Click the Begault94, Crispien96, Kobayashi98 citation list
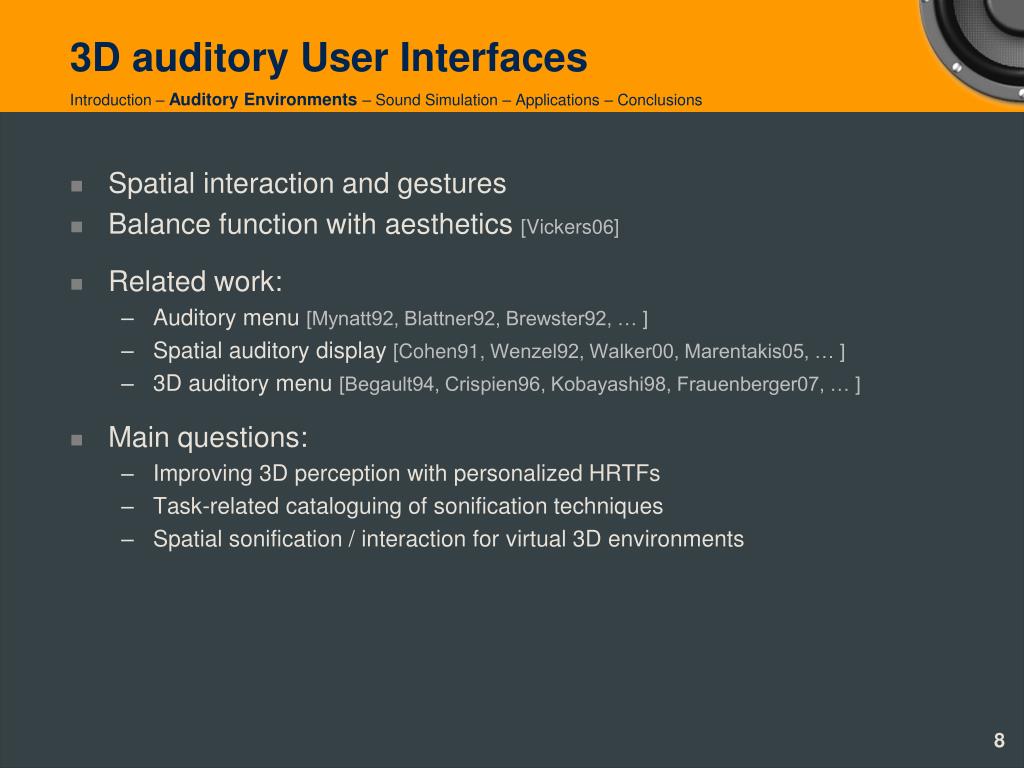The width and height of the screenshot is (1024, 768). click(600, 385)
